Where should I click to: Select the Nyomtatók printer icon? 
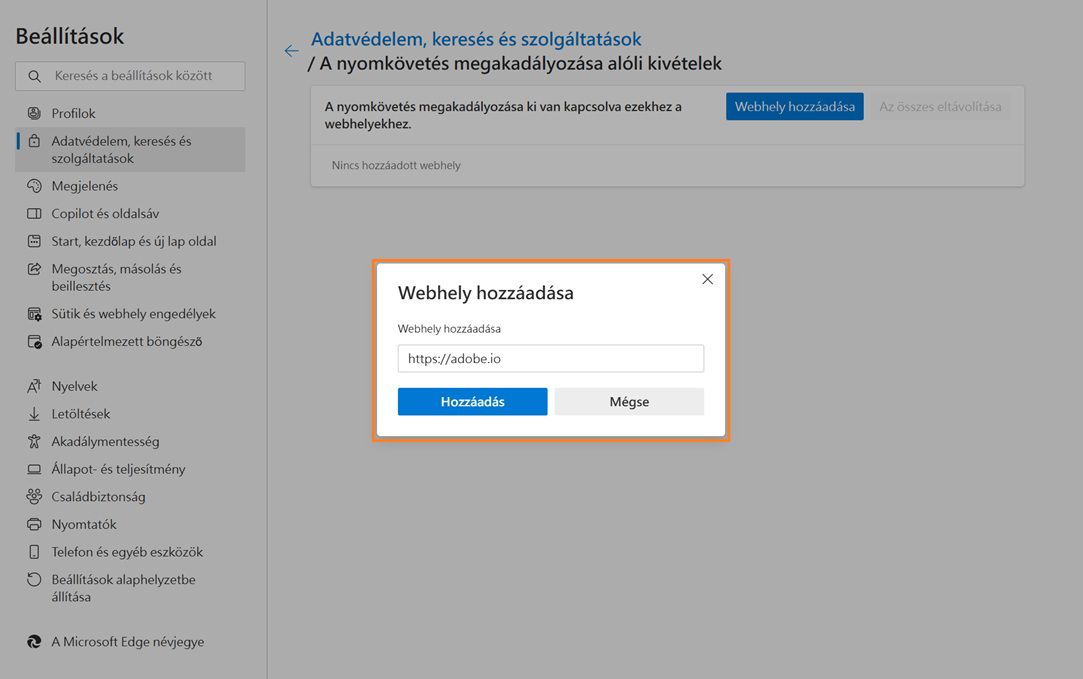34,523
